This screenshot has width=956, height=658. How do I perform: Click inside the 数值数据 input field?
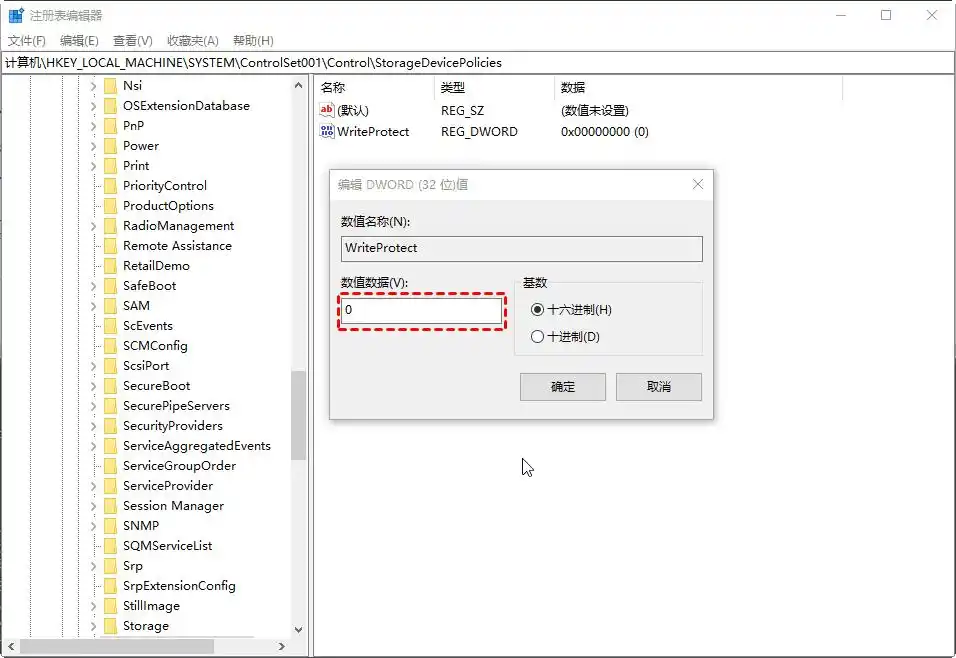click(x=420, y=311)
